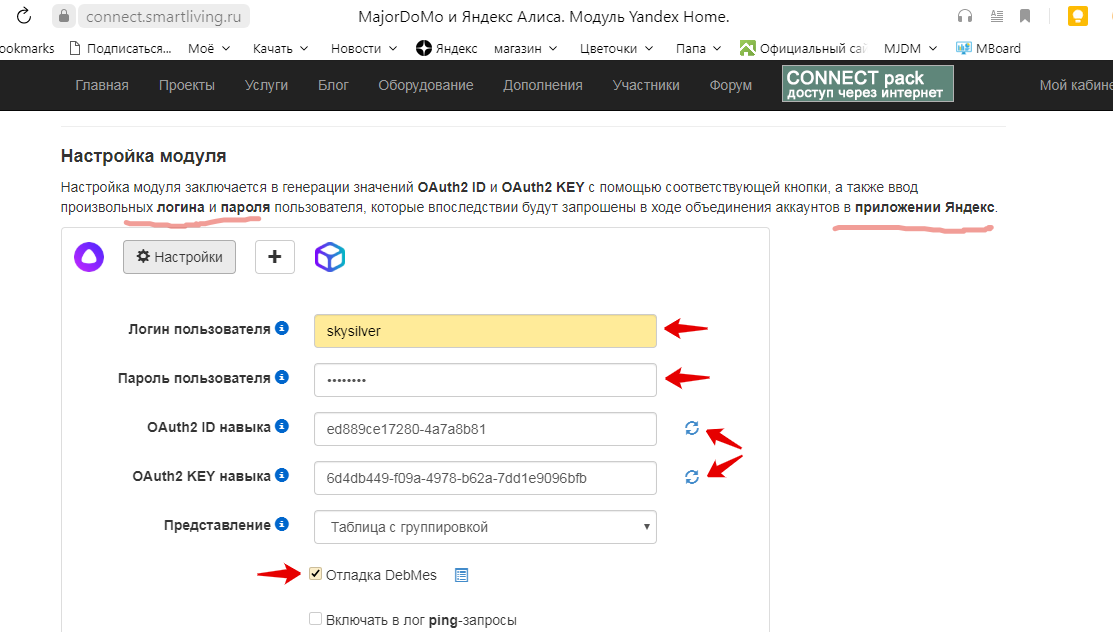Click the purple Alice logo icon
Viewport: 1113px width, 632px height.
pyautogui.click(x=89, y=257)
